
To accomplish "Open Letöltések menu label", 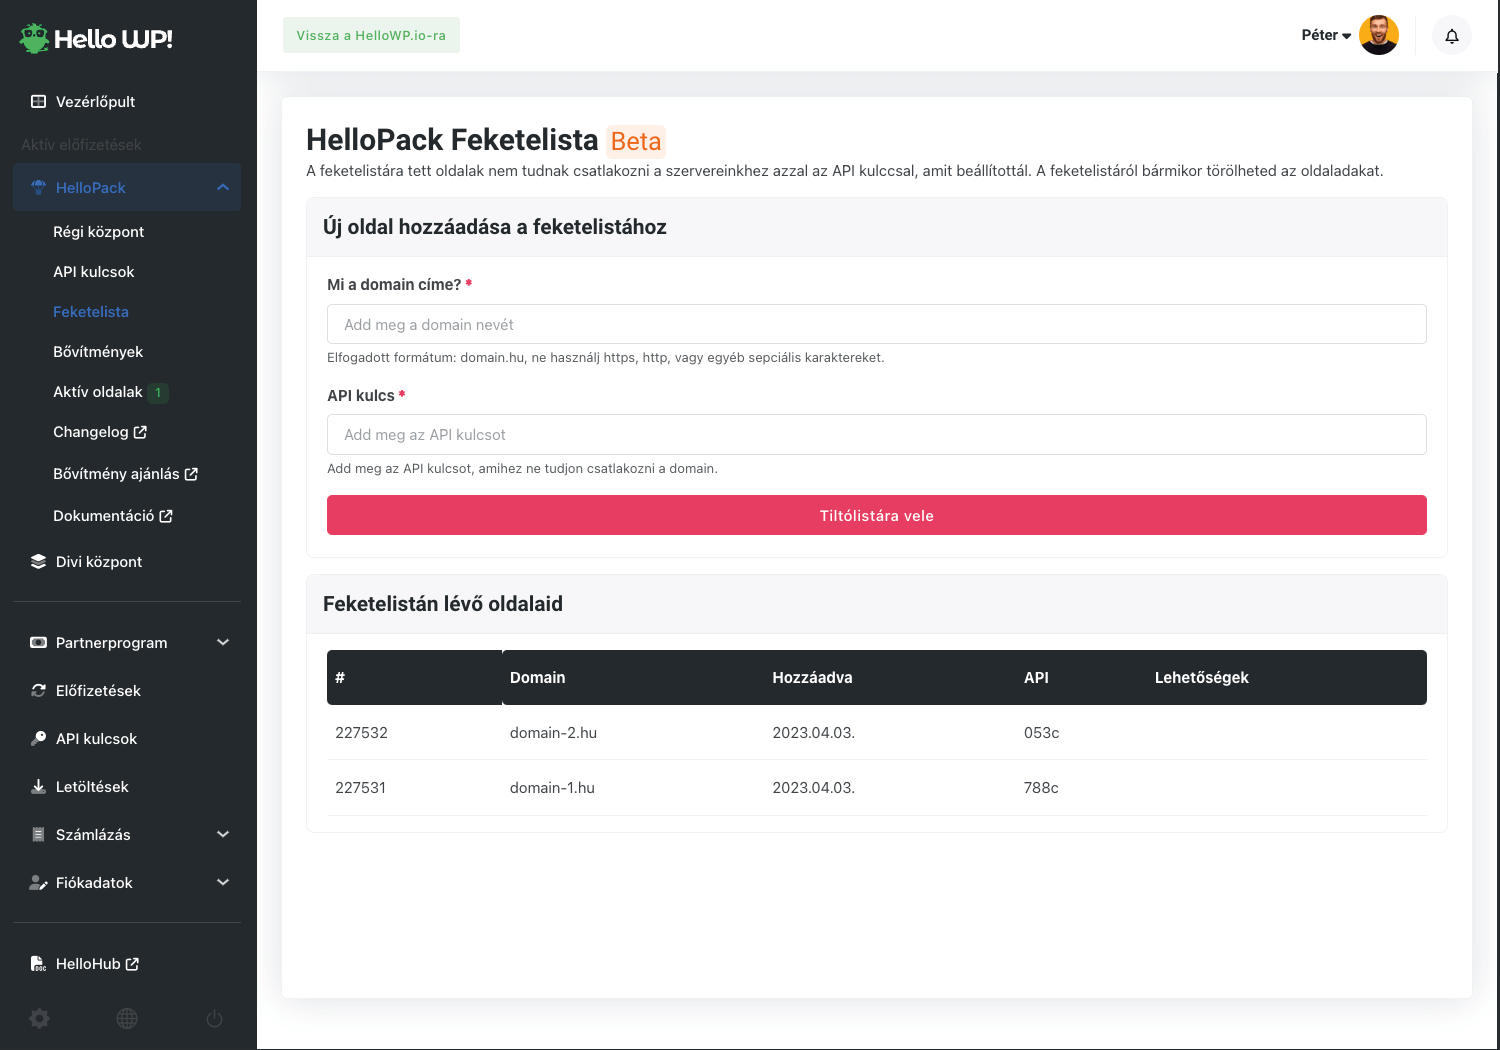I will 92,786.
